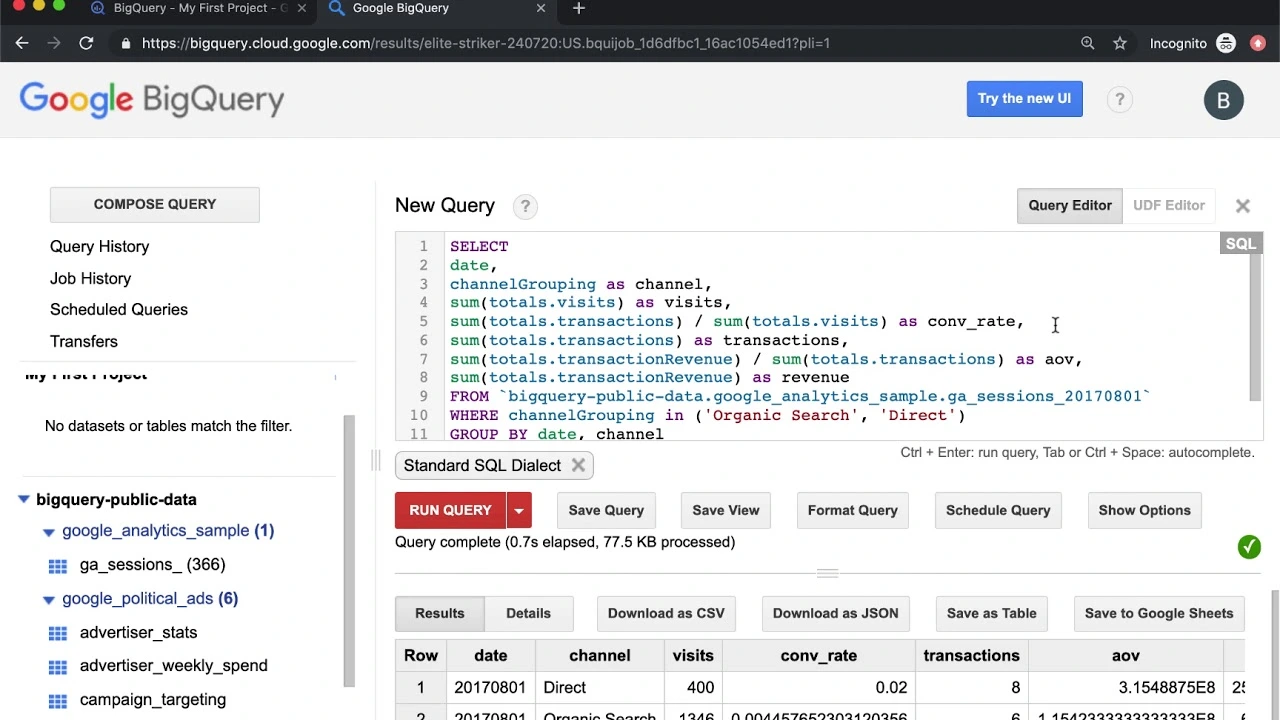1280x720 pixels.
Task: Close the BigQuery - My First Project tab
Action: (x=302, y=8)
